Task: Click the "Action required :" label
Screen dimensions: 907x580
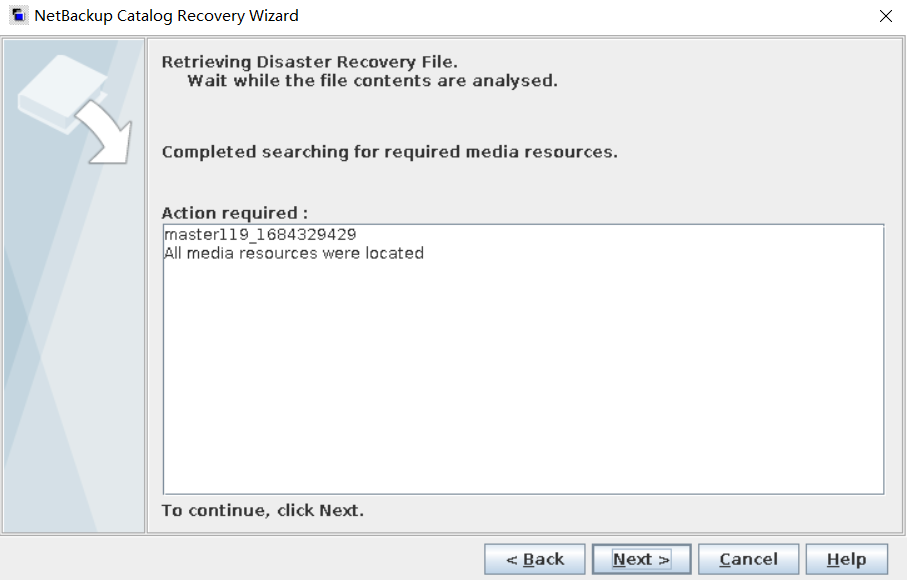Action: tap(235, 213)
